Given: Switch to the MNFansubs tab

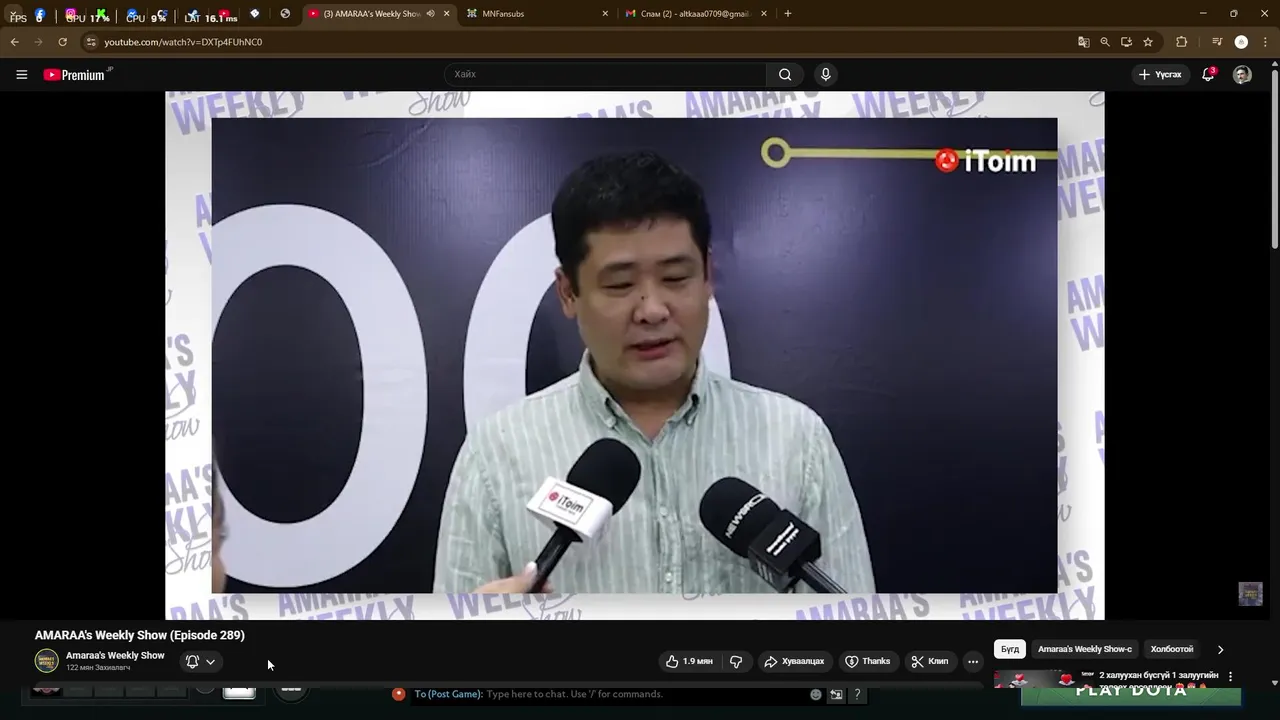Looking at the screenshot, I should pos(538,14).
